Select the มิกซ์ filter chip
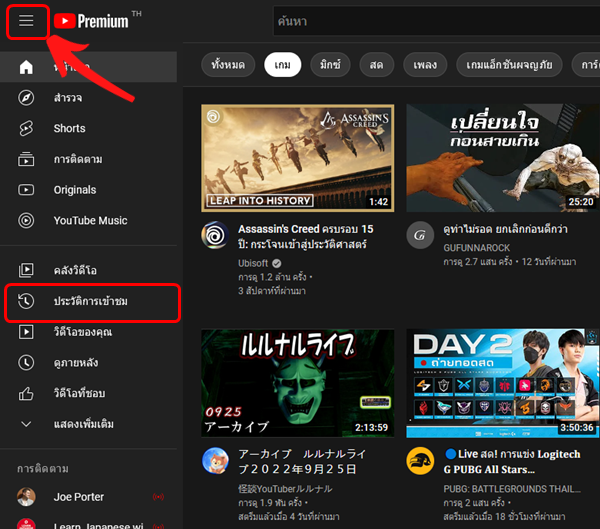 330,65
